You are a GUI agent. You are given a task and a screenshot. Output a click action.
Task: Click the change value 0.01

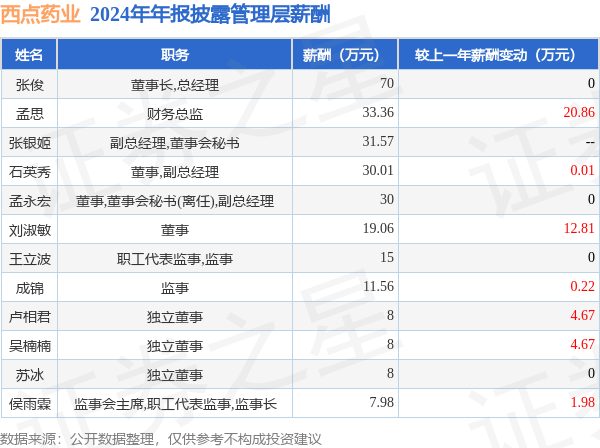tap(582, 171)
